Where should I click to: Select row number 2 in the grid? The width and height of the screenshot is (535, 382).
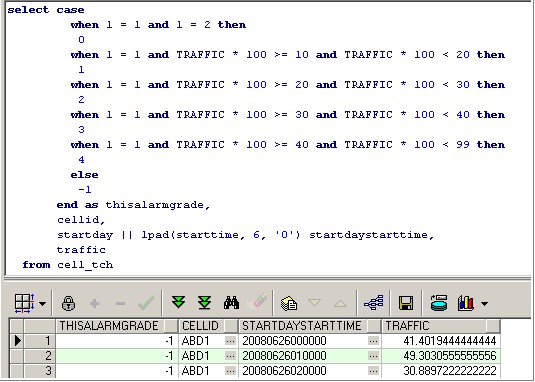pyautogui.click(x=40, y=356)
